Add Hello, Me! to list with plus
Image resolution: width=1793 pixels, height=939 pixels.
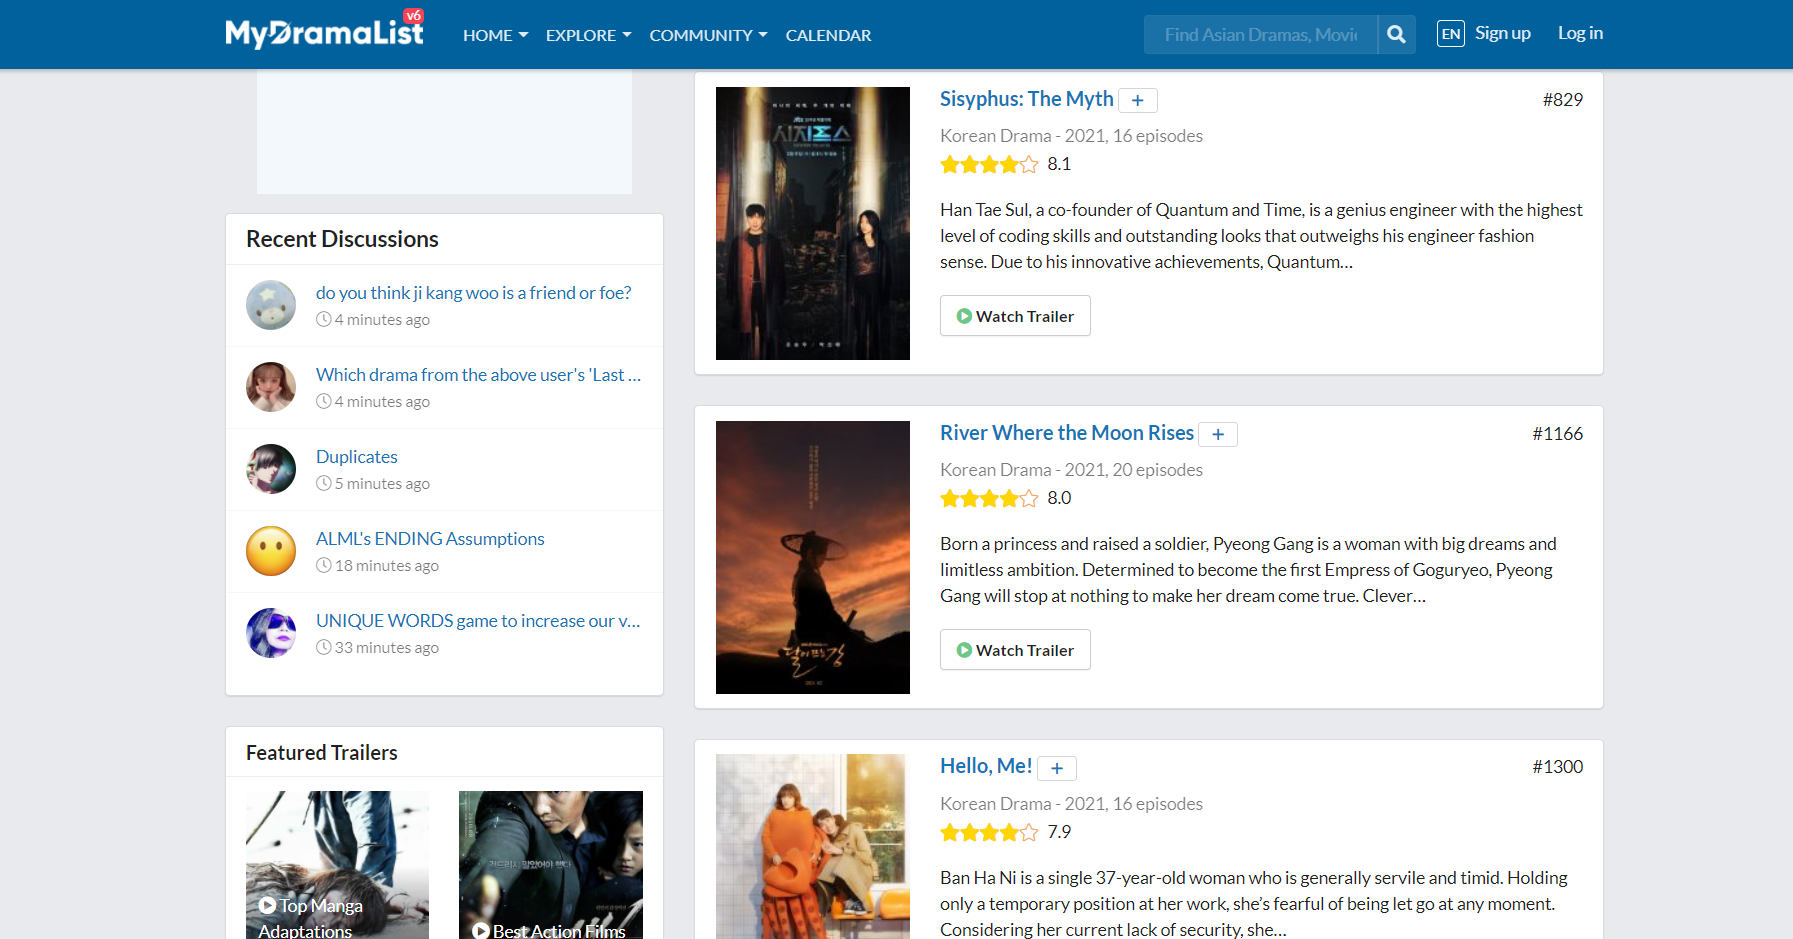(x=1056, y=768)
